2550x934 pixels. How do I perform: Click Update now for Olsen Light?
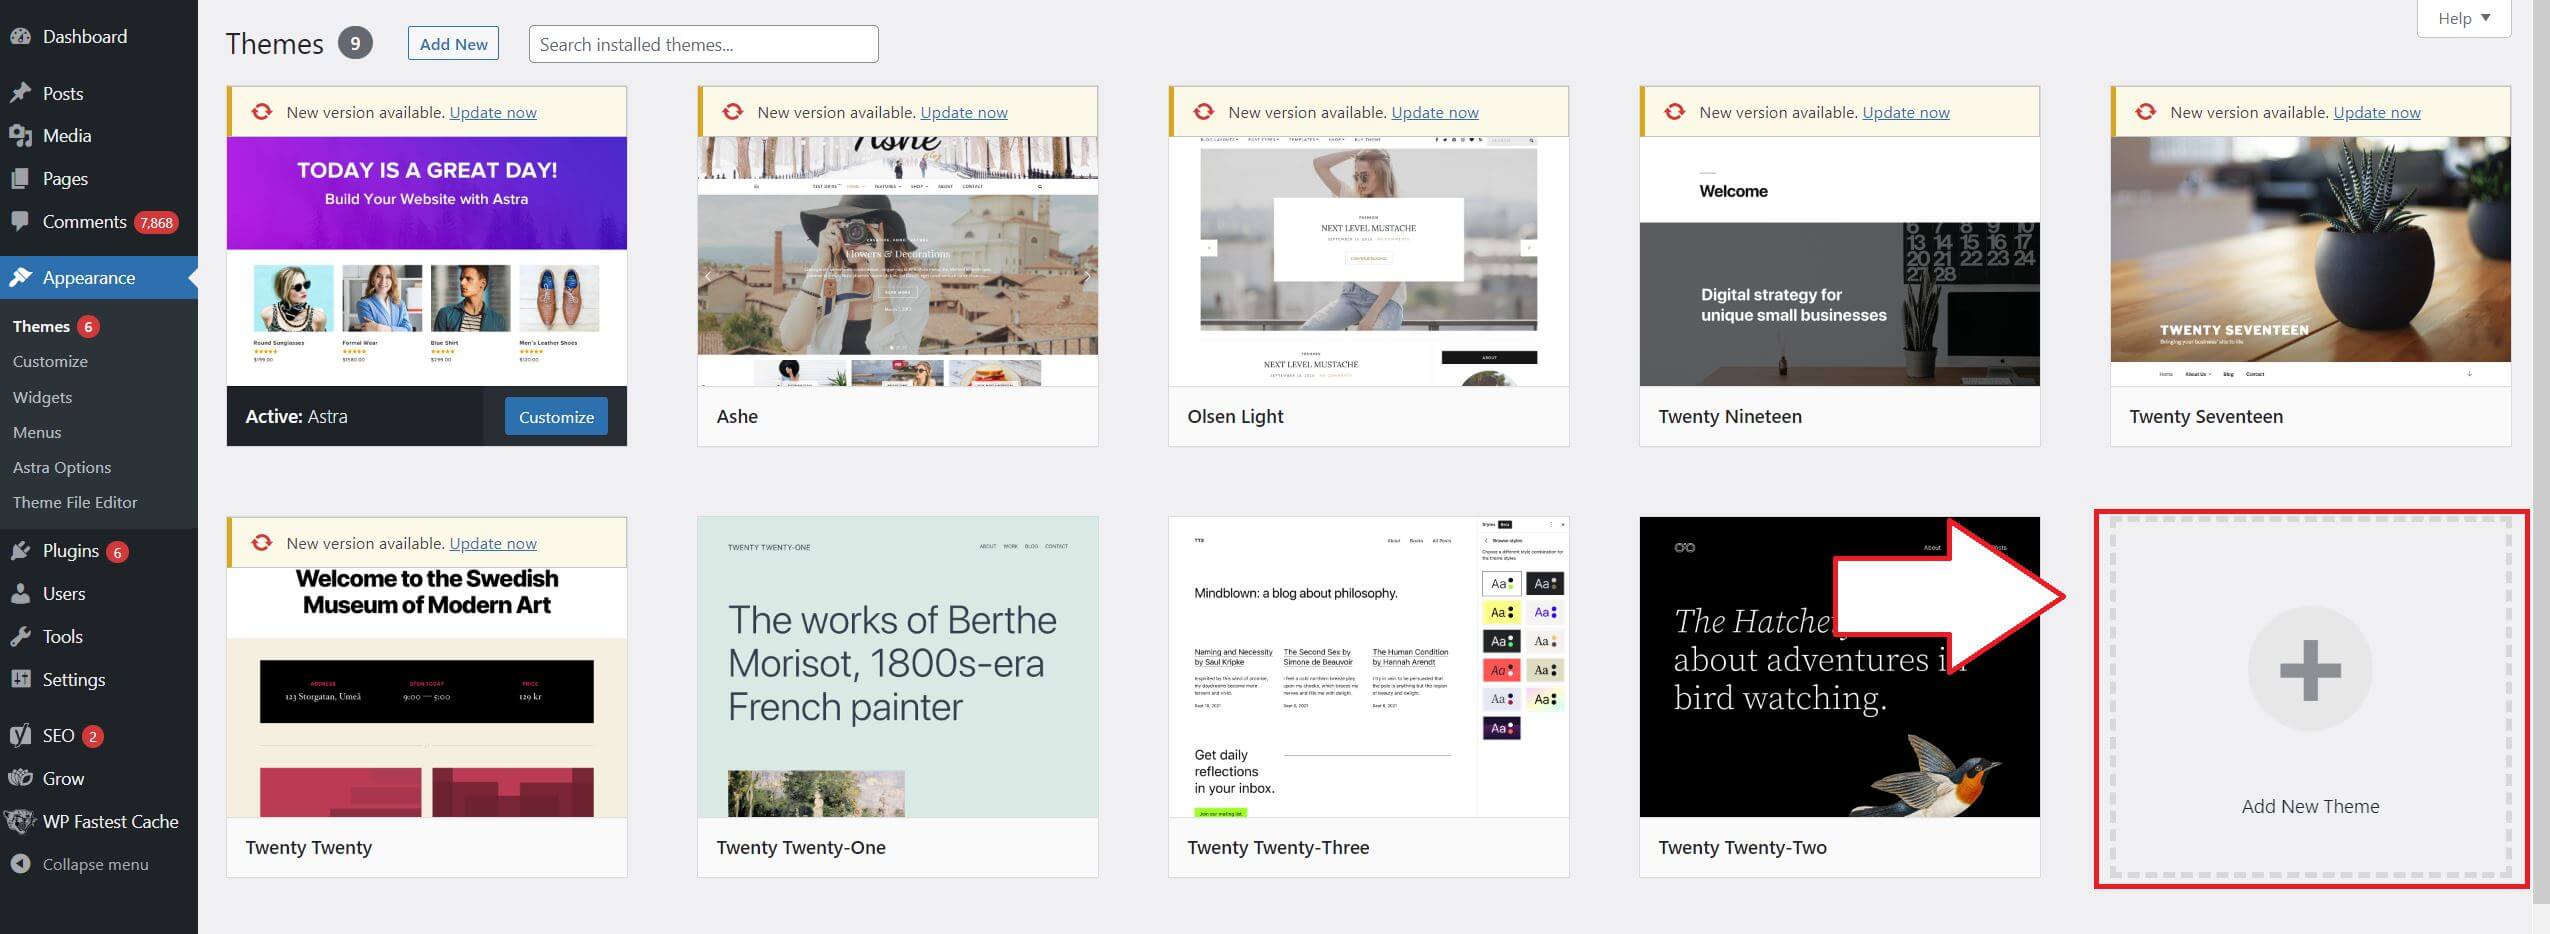1435,112
